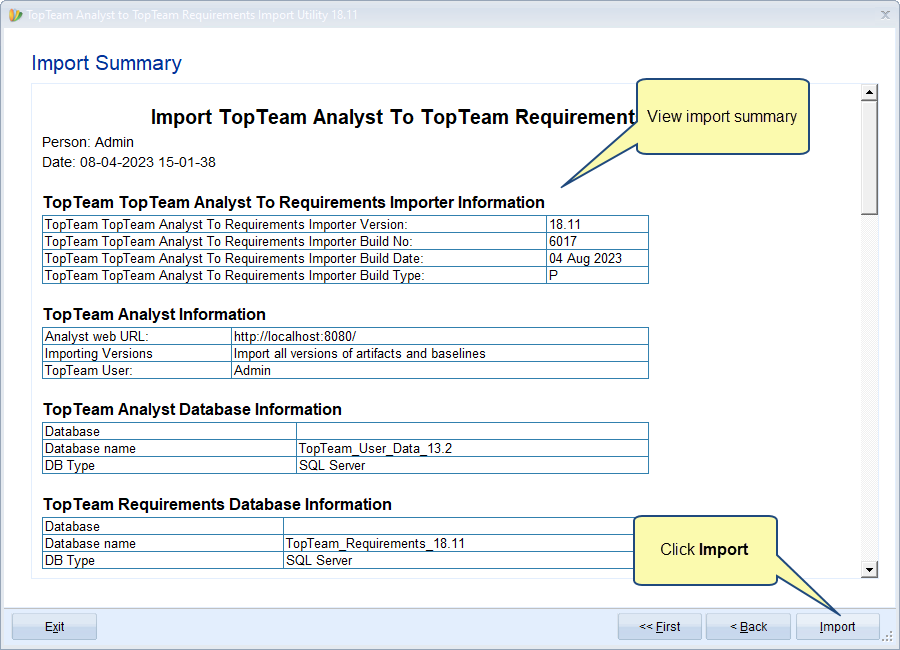This screenshot has width=900, height=650.
Task: Exit the import utility
Action: 55,626
